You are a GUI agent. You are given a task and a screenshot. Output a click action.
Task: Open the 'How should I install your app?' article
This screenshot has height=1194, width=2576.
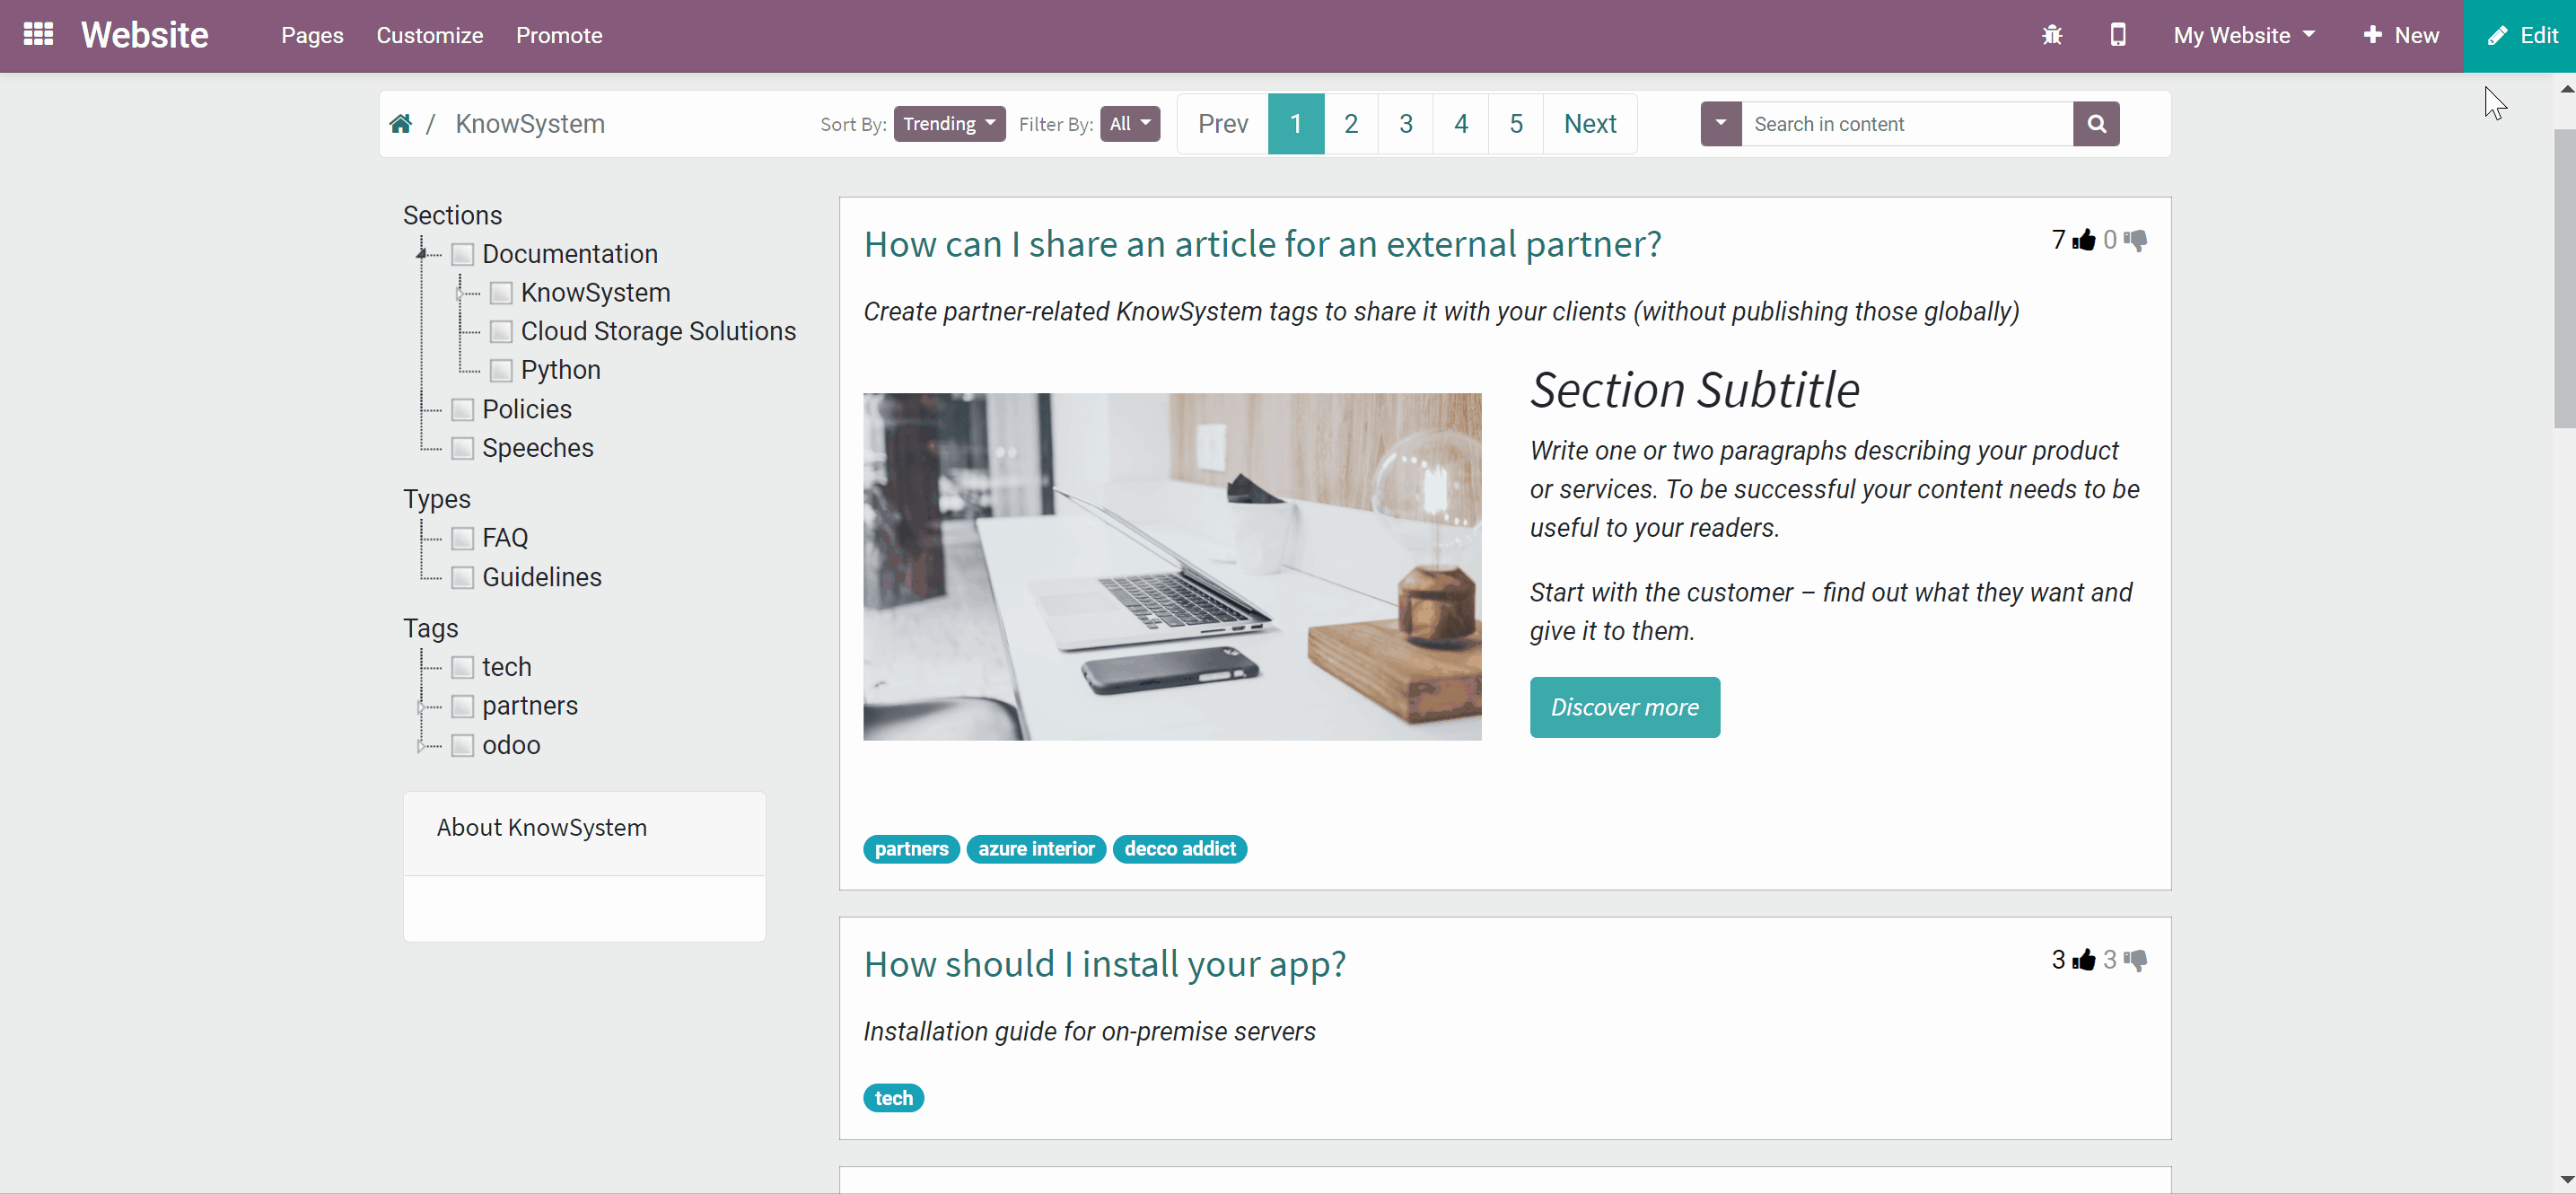pos(1104,964)
